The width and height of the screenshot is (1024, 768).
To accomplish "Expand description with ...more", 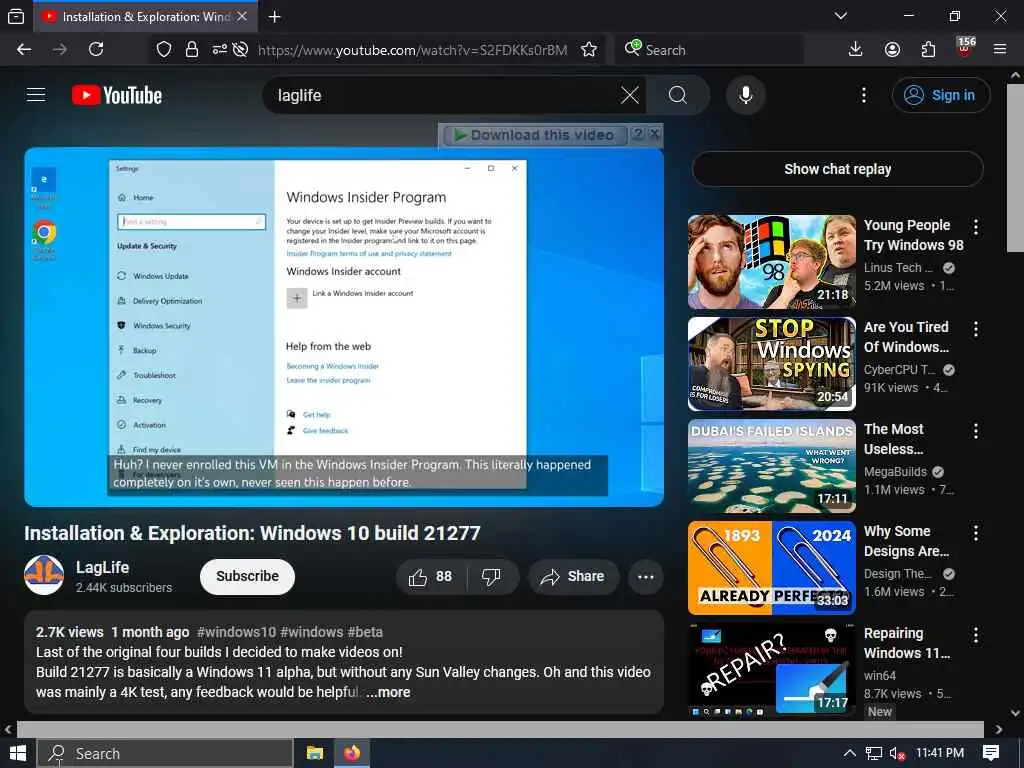I will 389,692.
